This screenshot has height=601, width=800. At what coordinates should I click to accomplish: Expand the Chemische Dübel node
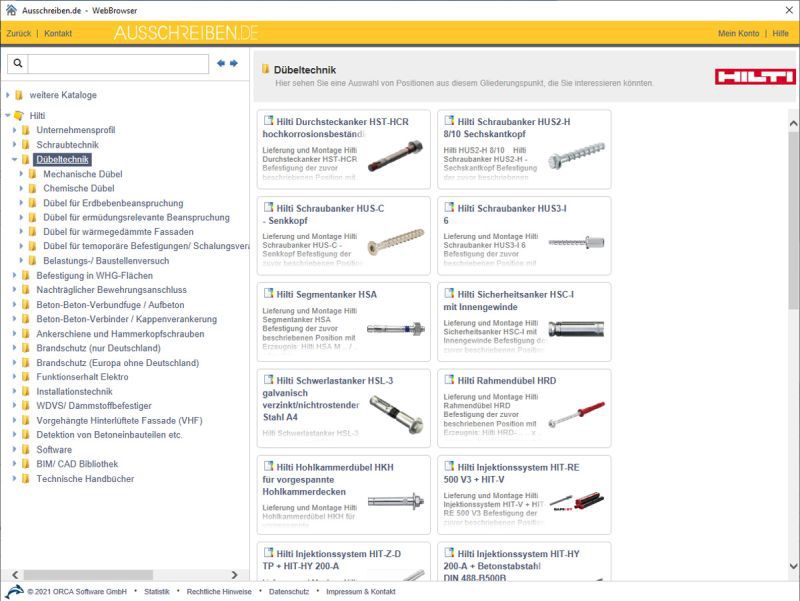[21, 188]
